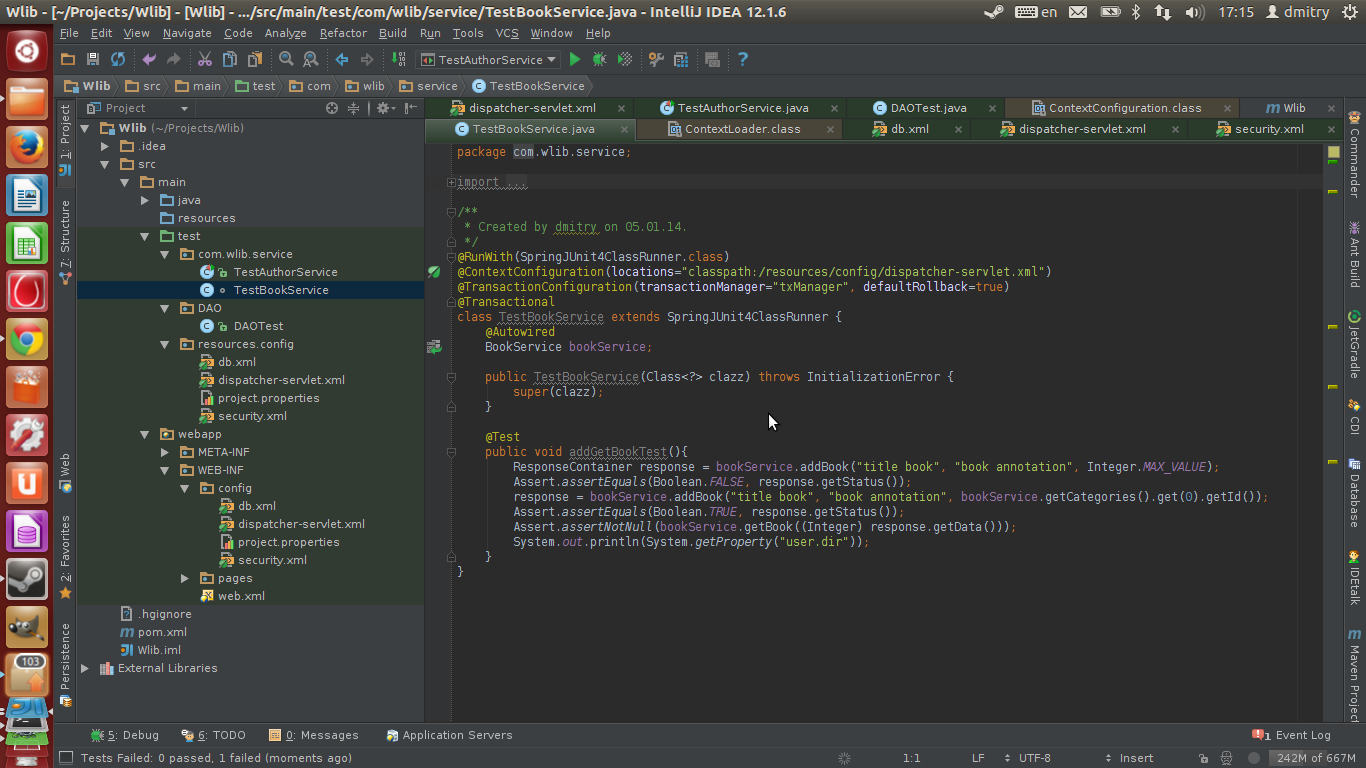Viewport: 1366px width, 768px height.
Task: Open the Application Servers button
Action: 449,735
